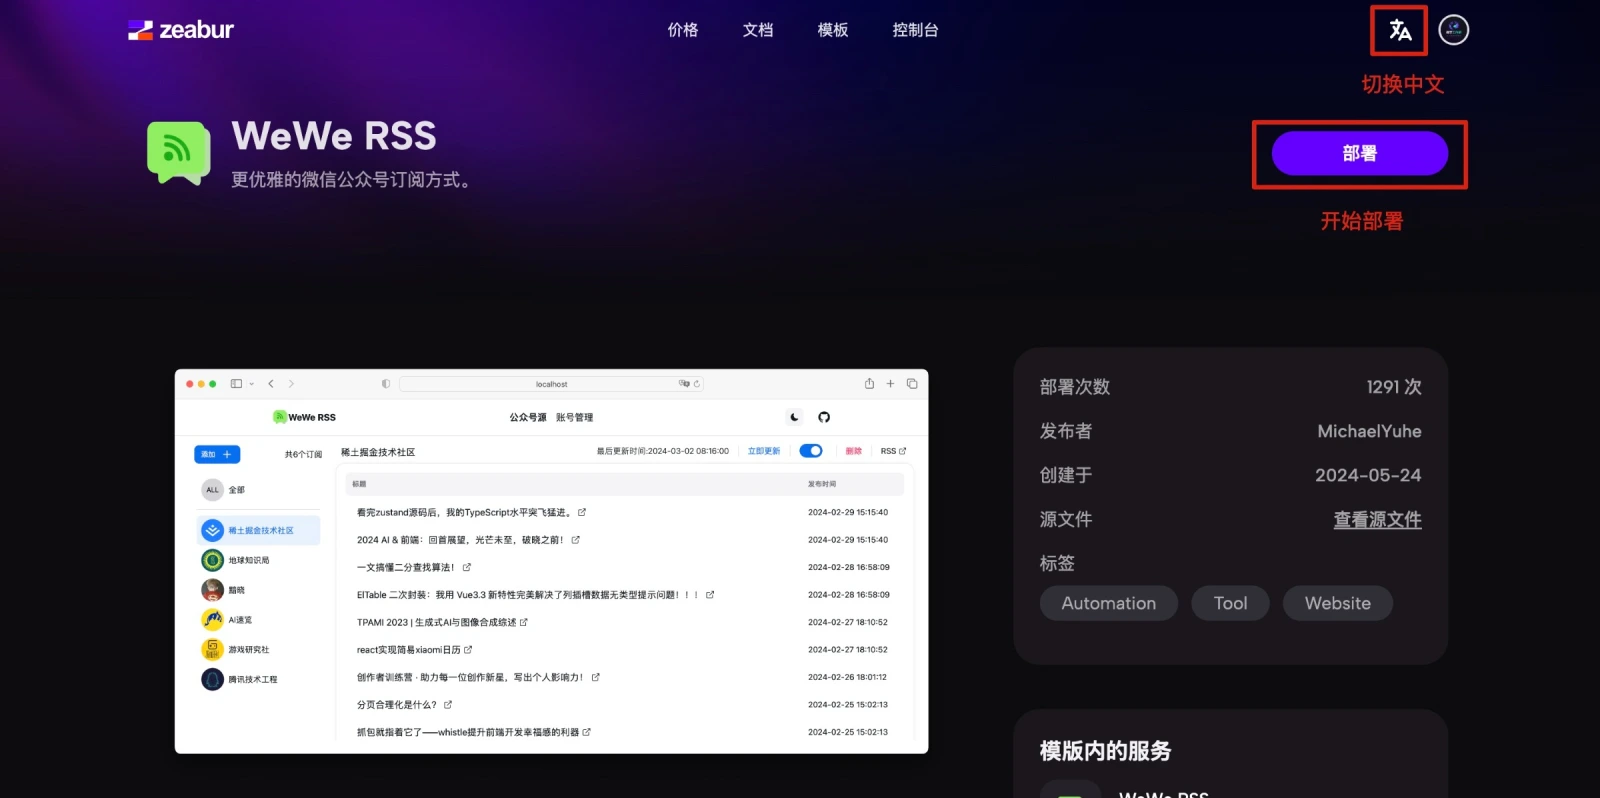The height and width of the screenshot is (798, 1600).
Task: Click the publisher name MichaelYuhe
Action: point(1369,431)
